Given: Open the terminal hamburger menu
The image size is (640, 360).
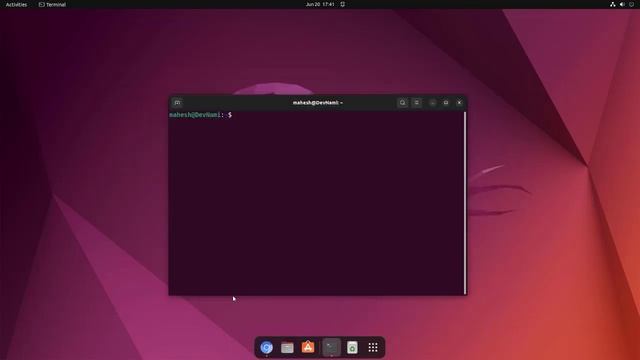Looking at the screenshot, I should pyautogui.click(x=416, y=102).
